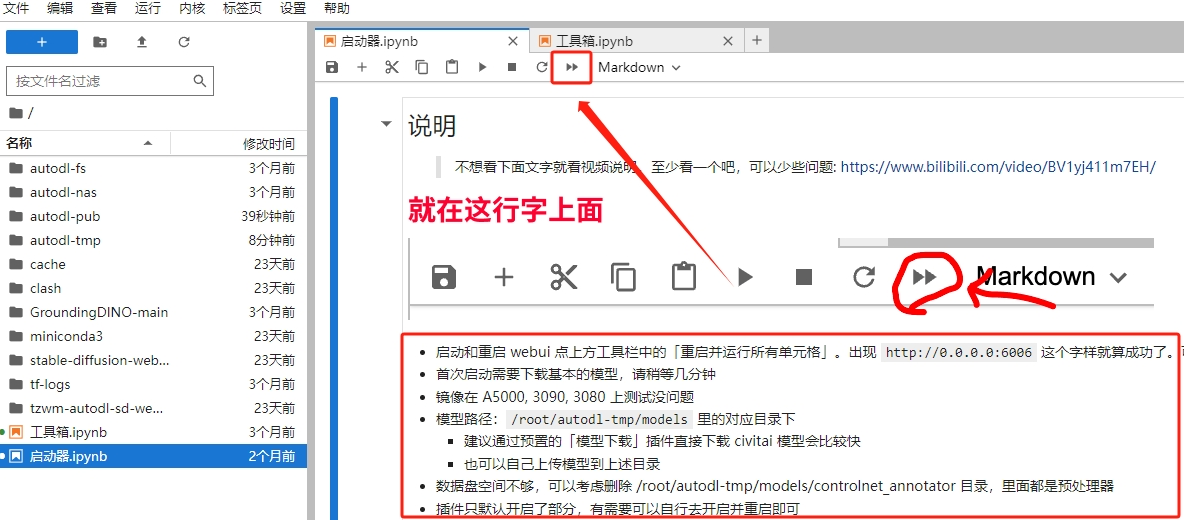Create a new folder in file browser
Image resolution: width=1184 pixels, height=520 pixels.
point(100,42)
